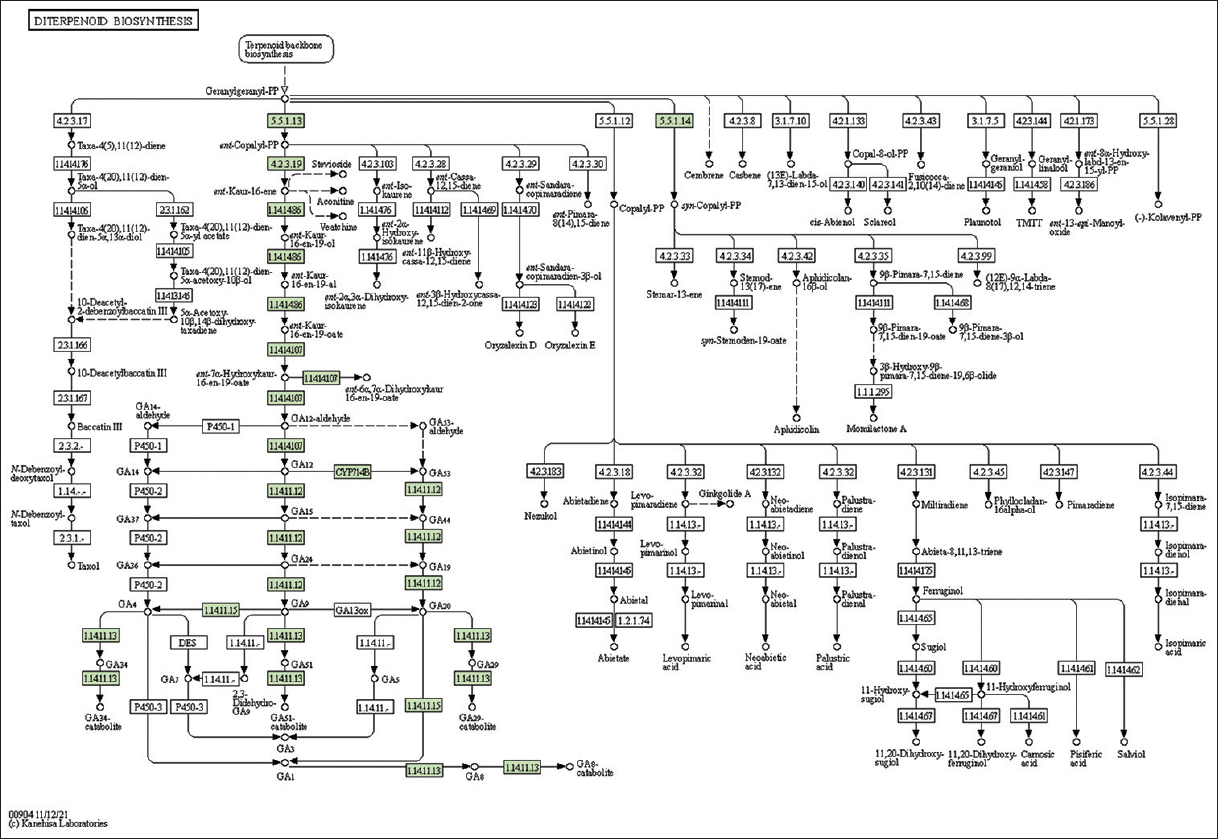The image size is (1218, 839).
Task: Select the Aphidicolin compound node circle
Action: pyautogui.click(x=797, y=416)
